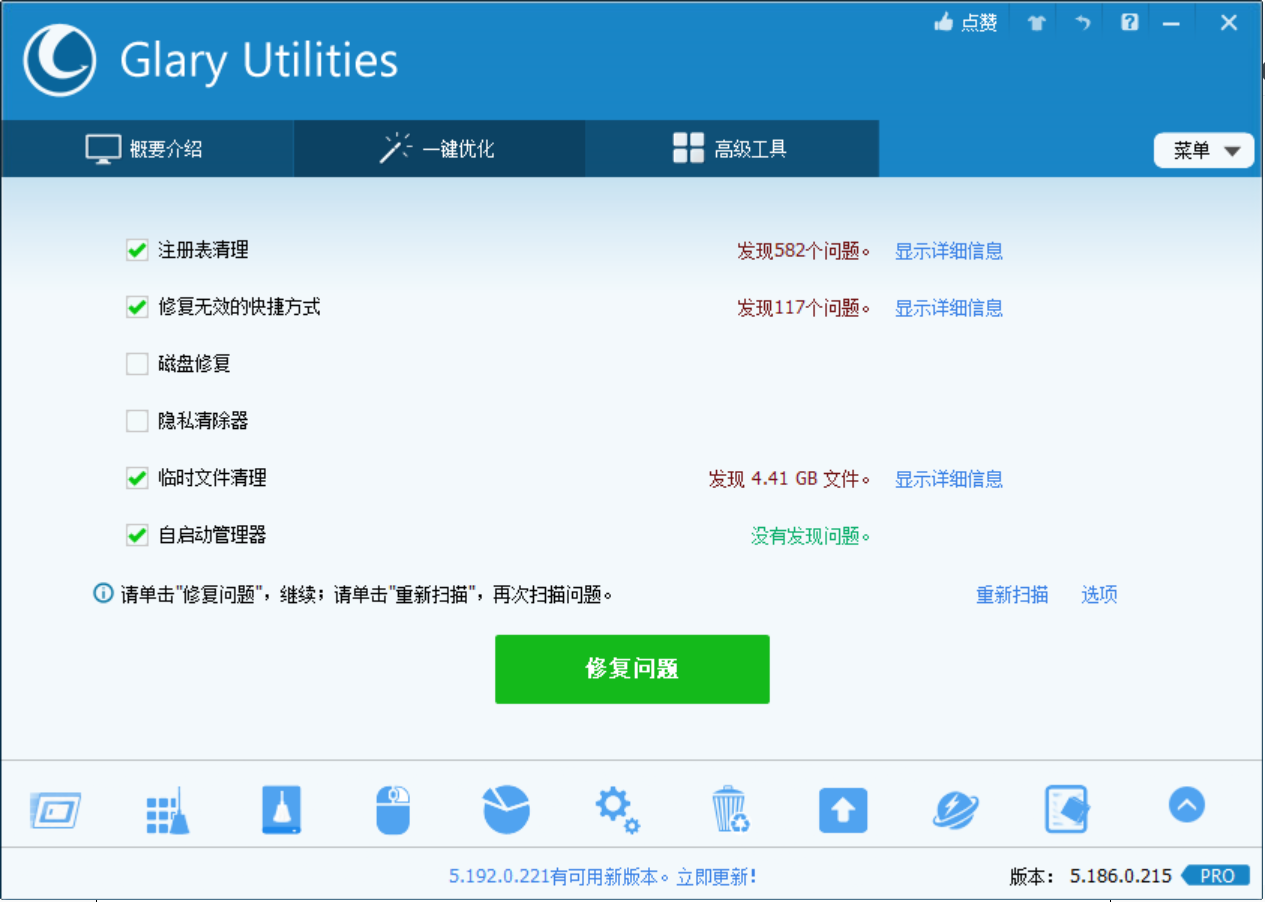Screen dimensions: 1265x902
Task: Open the 选项 link
Action: click(1099, 595)
